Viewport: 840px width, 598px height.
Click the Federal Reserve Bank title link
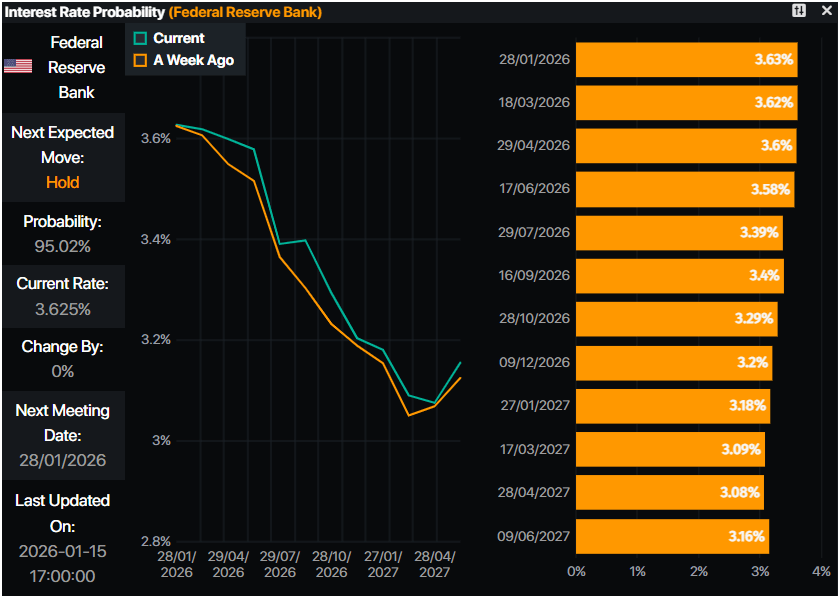click(245, 12)
